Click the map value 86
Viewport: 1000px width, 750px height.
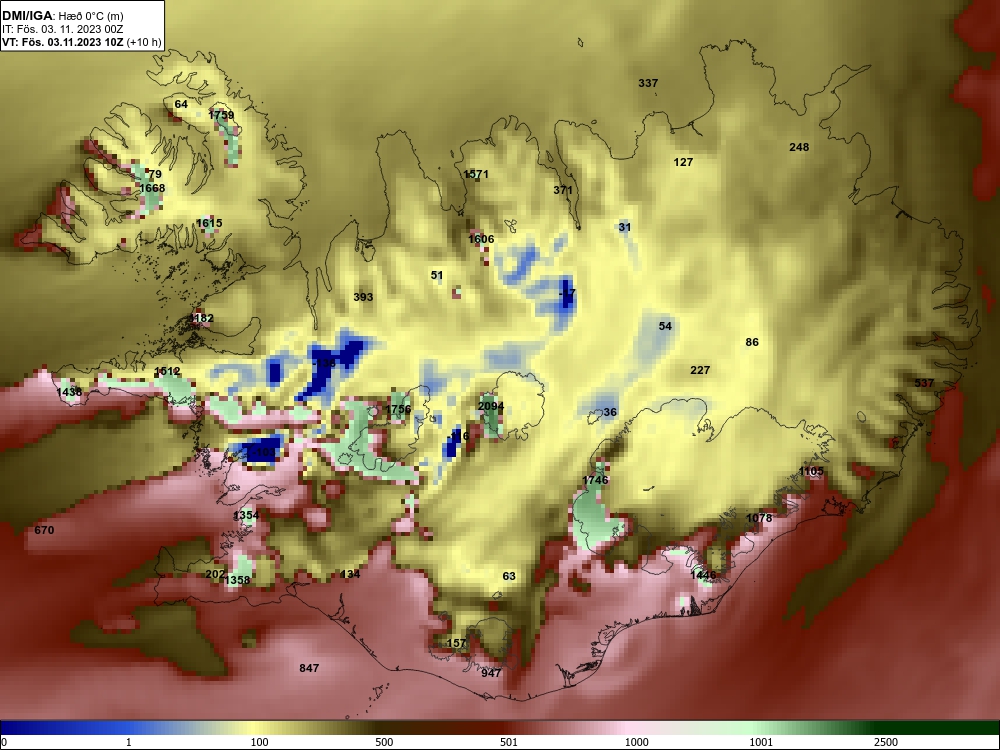753,342
